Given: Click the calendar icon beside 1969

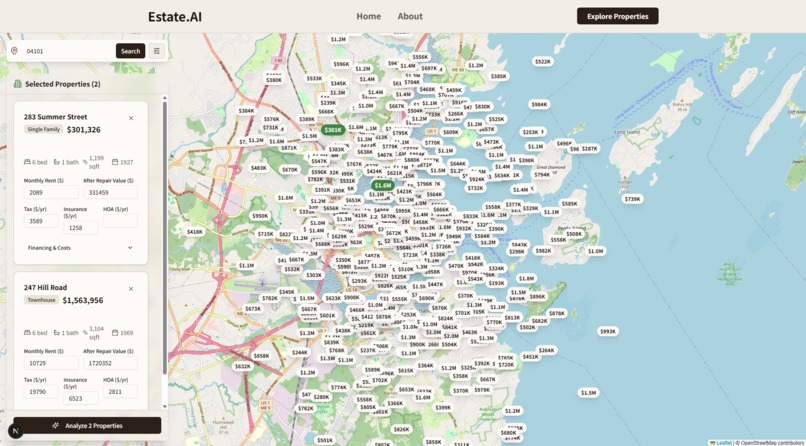Looking at the screenshot, I should point(115,332).
